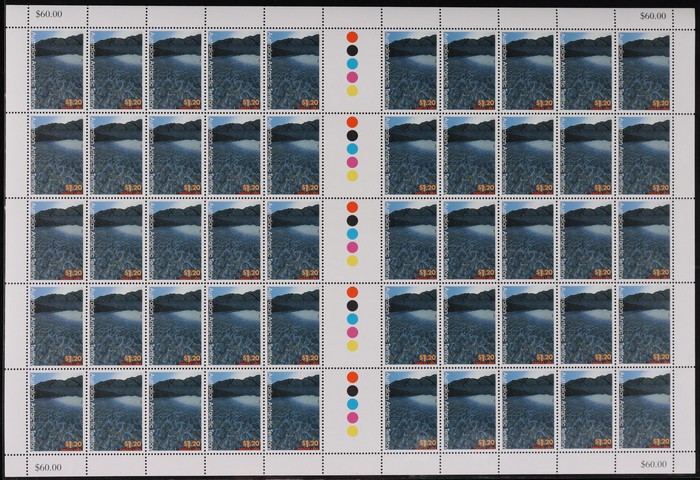Click the top-left $60.00 margin label
This screenshot has width=700, height=480.
tap(48, 15)
